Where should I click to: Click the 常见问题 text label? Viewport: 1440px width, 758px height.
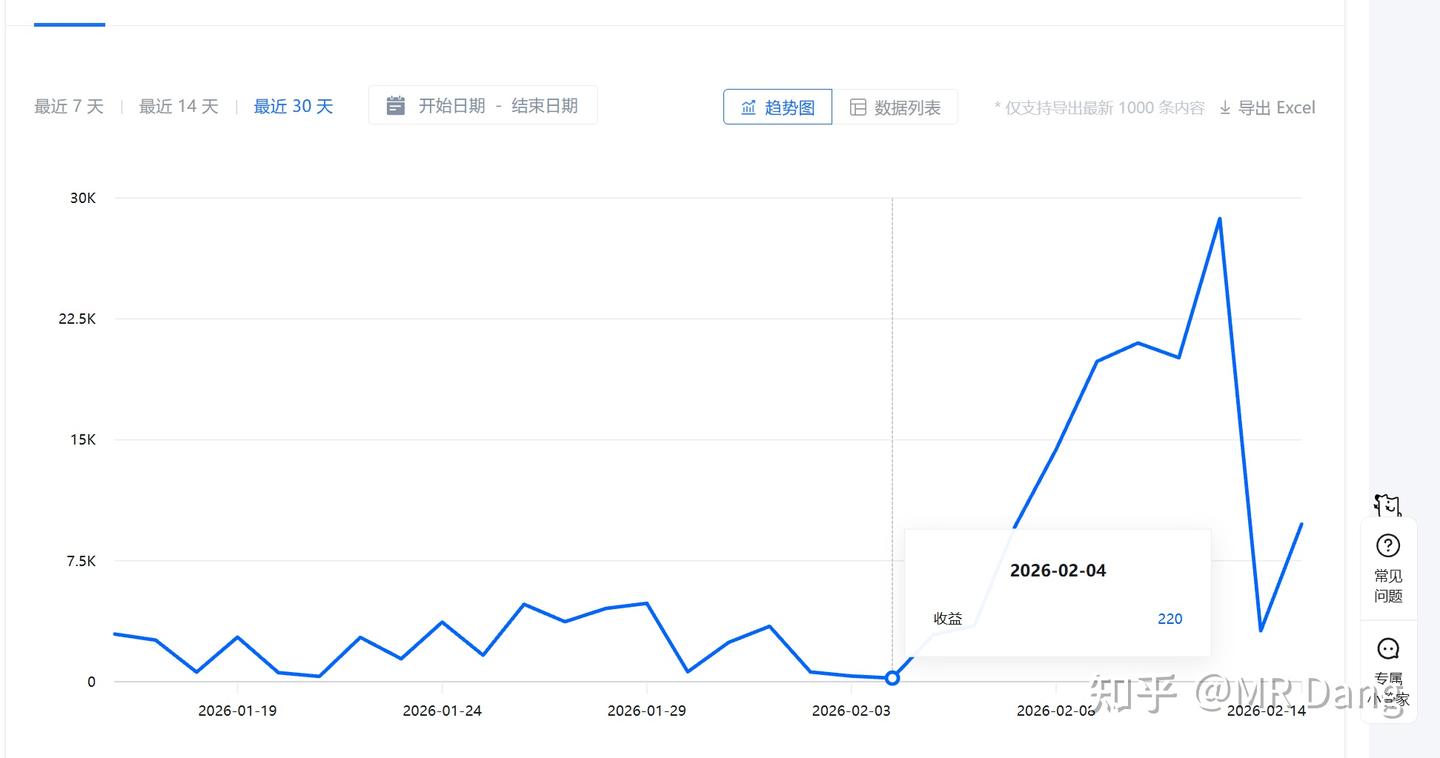tap(1388, 586)
